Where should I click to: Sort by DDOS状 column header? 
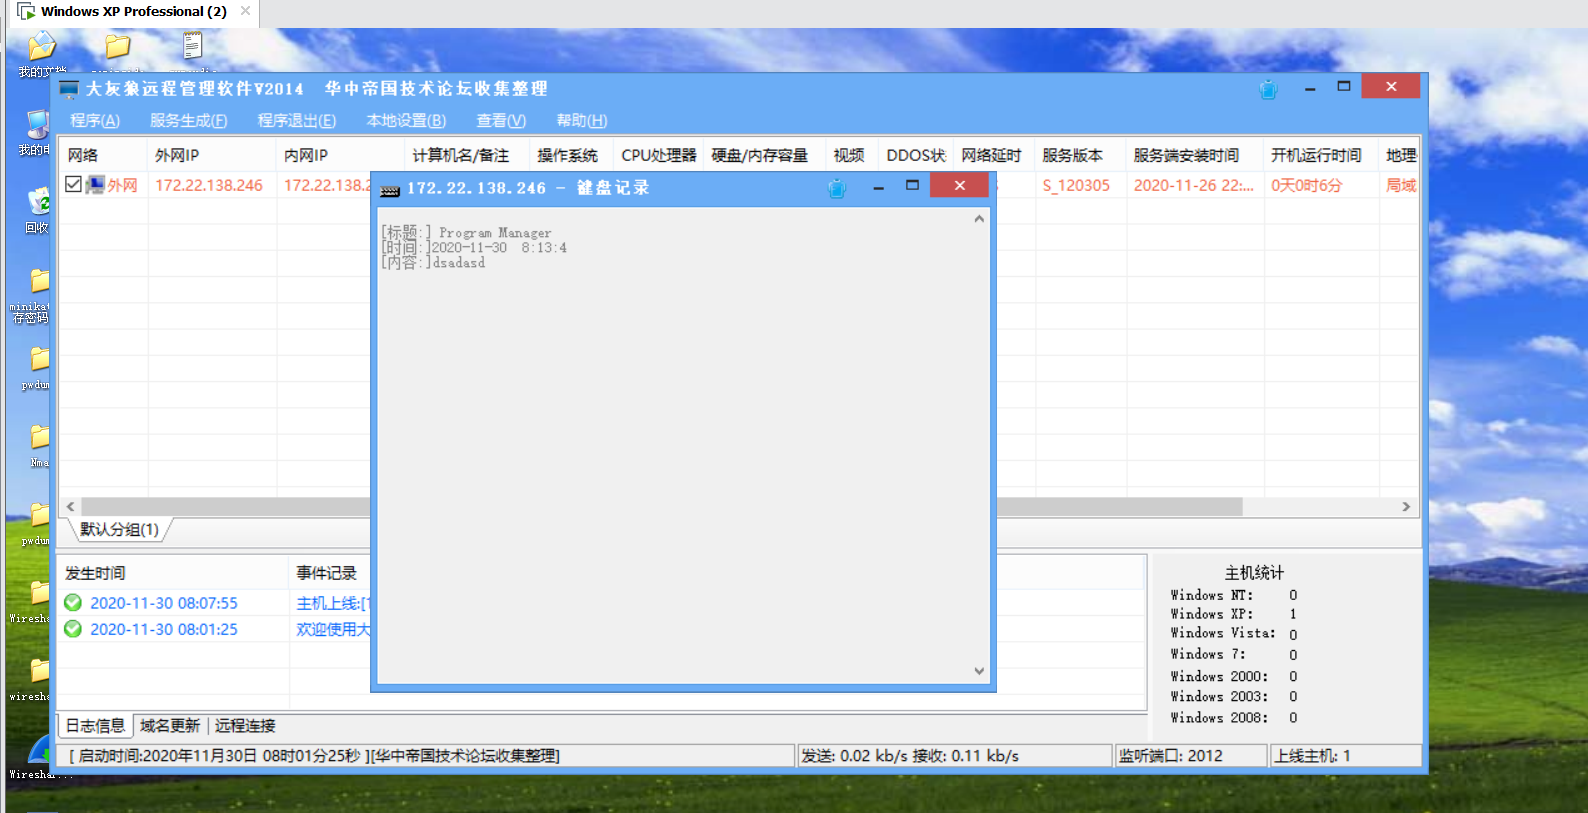point(915,155)
